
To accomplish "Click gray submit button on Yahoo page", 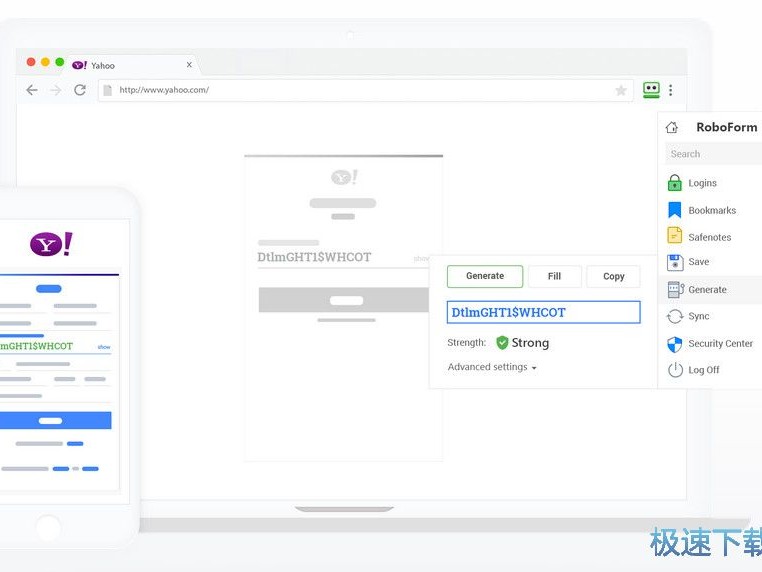I will coord(343,299).
